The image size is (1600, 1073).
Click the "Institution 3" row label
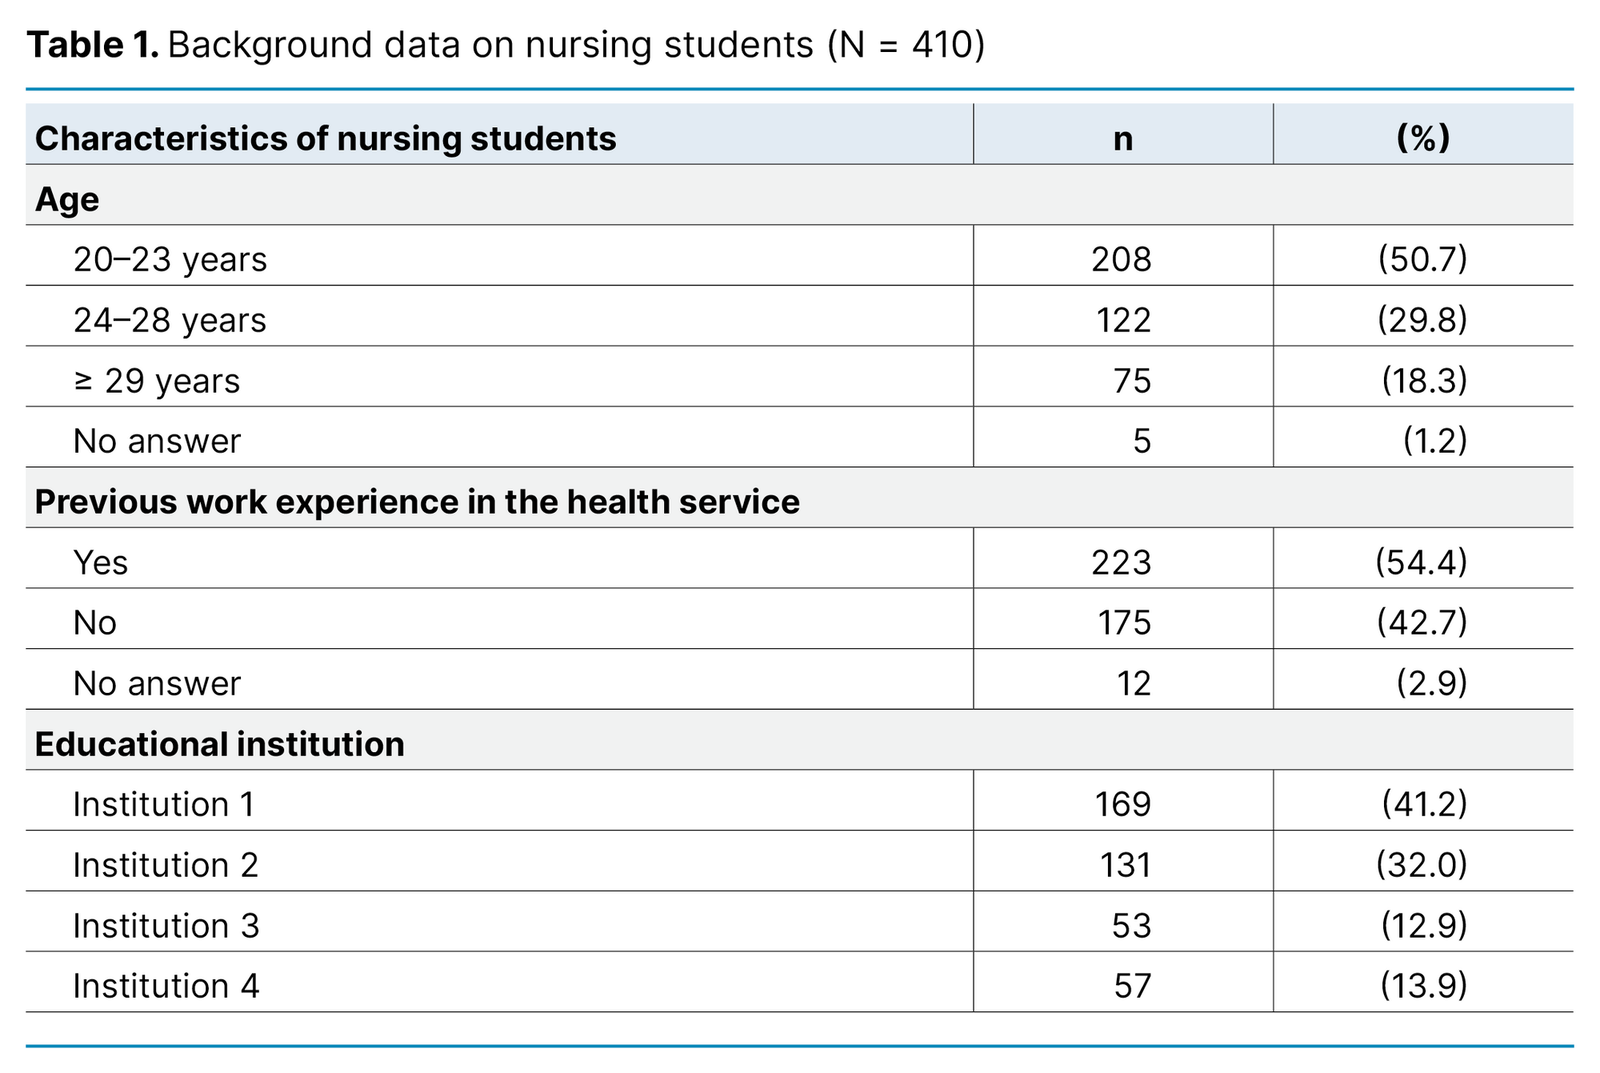(166, 926)
